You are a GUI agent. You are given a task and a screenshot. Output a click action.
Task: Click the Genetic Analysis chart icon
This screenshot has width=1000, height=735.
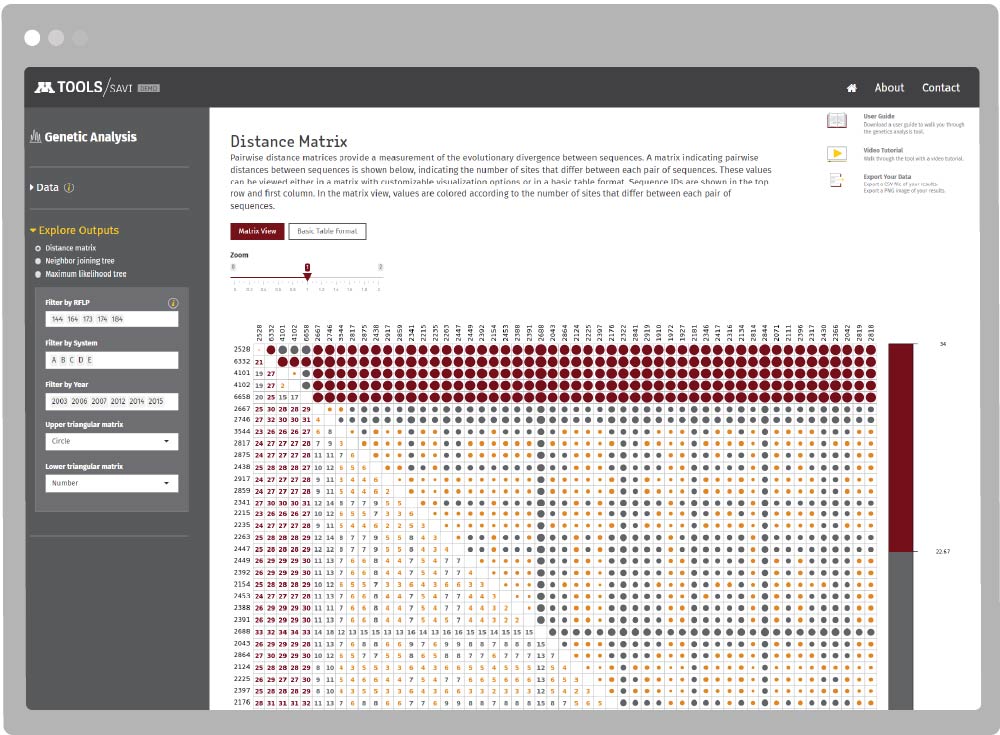pyautogui.click(x=36, y=137)
